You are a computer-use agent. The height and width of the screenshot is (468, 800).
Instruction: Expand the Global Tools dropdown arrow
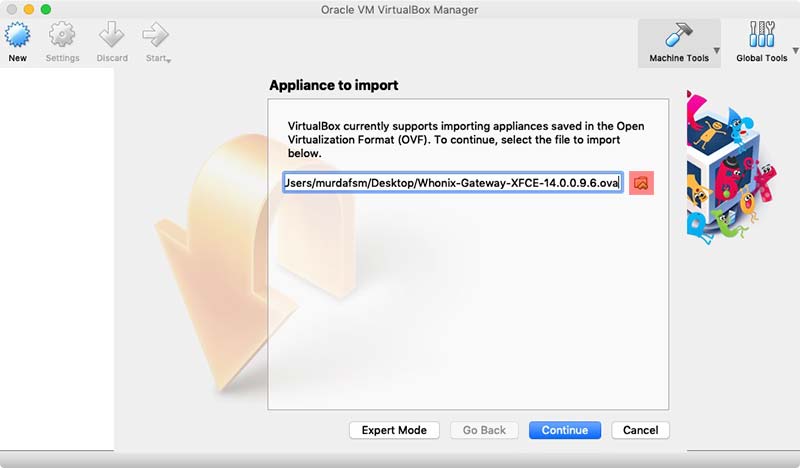(795, 50)
